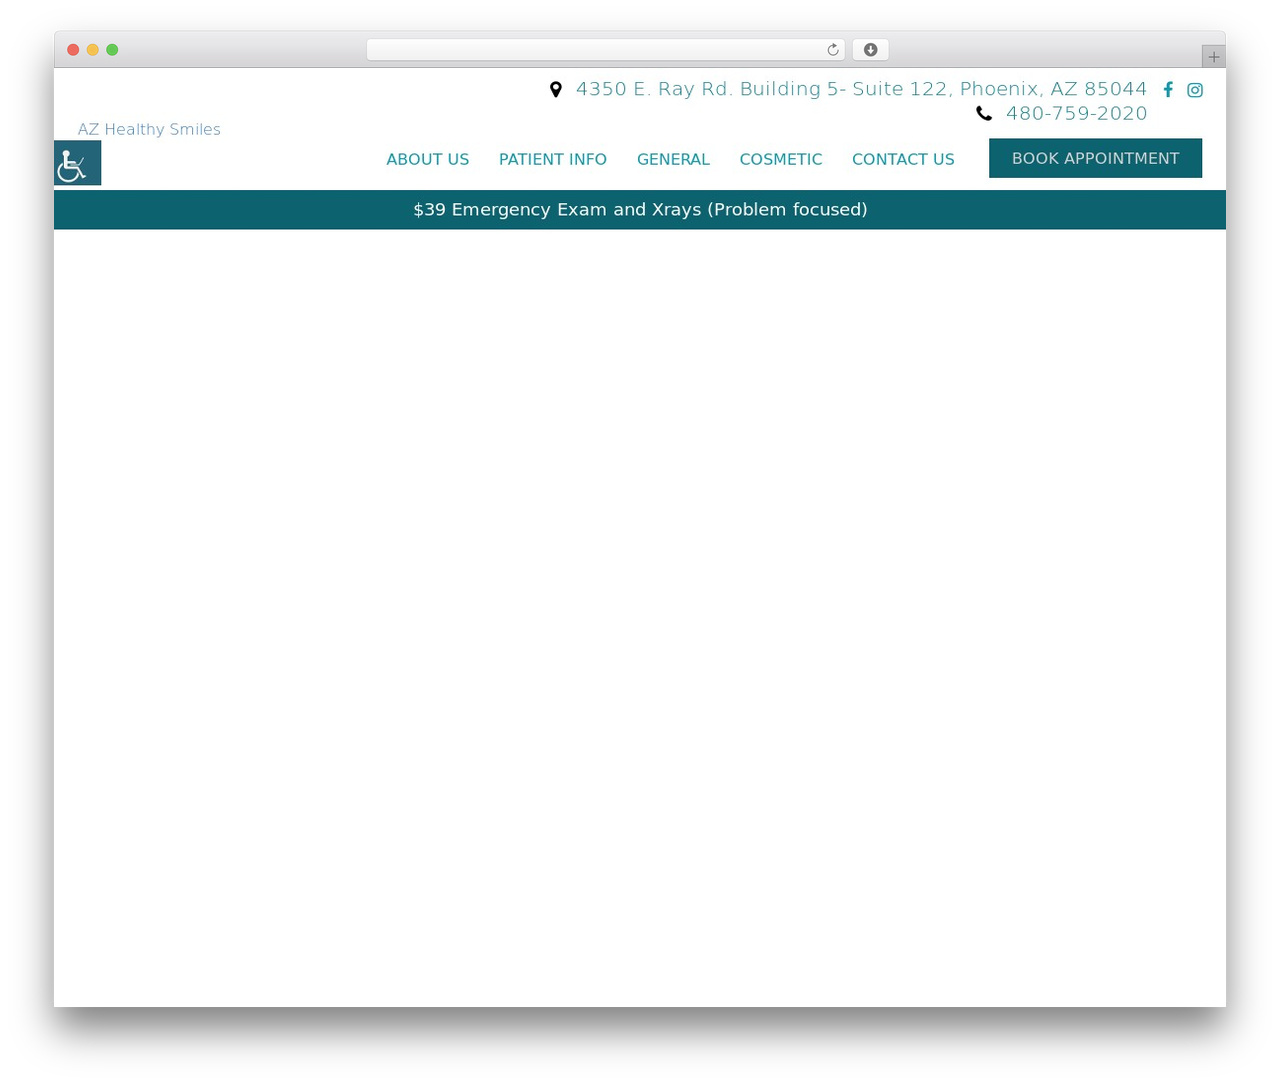Click the phone handset icon

point(984,114)
